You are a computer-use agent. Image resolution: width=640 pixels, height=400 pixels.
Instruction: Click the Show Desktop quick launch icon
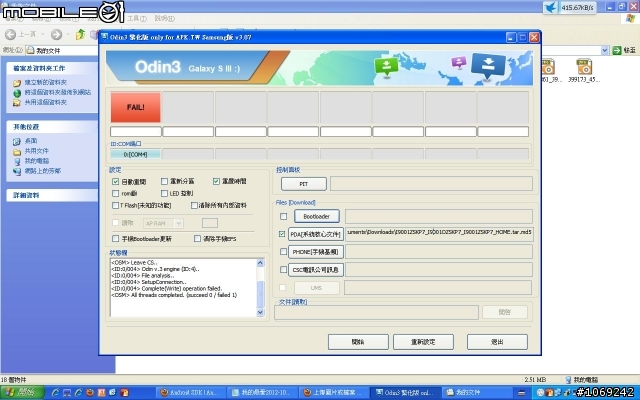click(x=67, y=393)
